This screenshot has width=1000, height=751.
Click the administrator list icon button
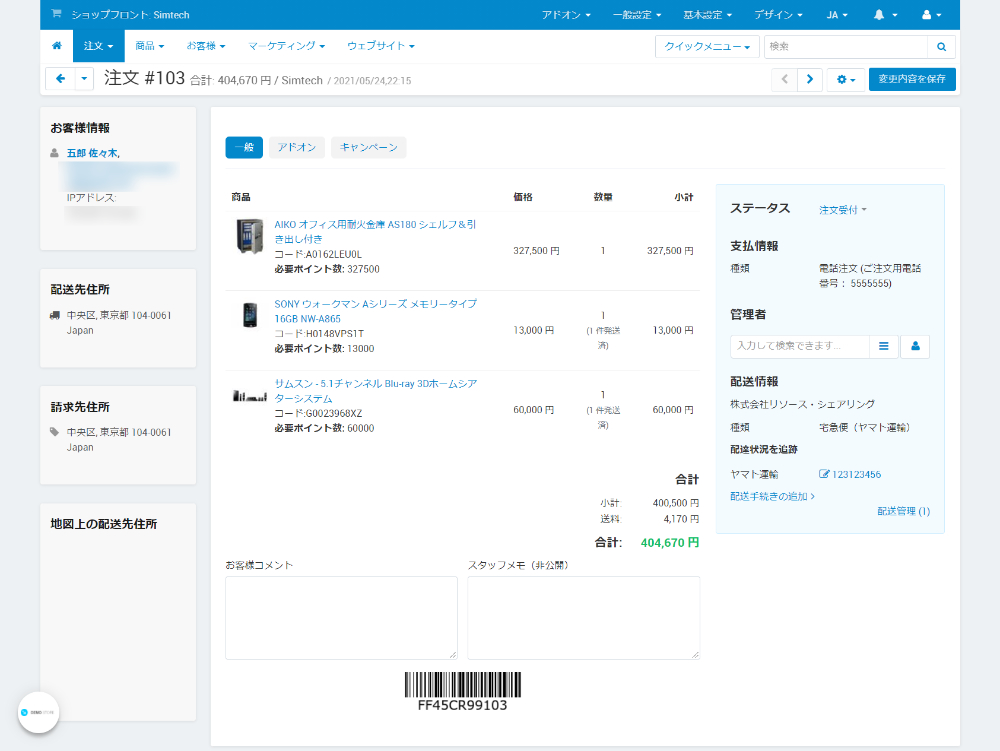884,346
